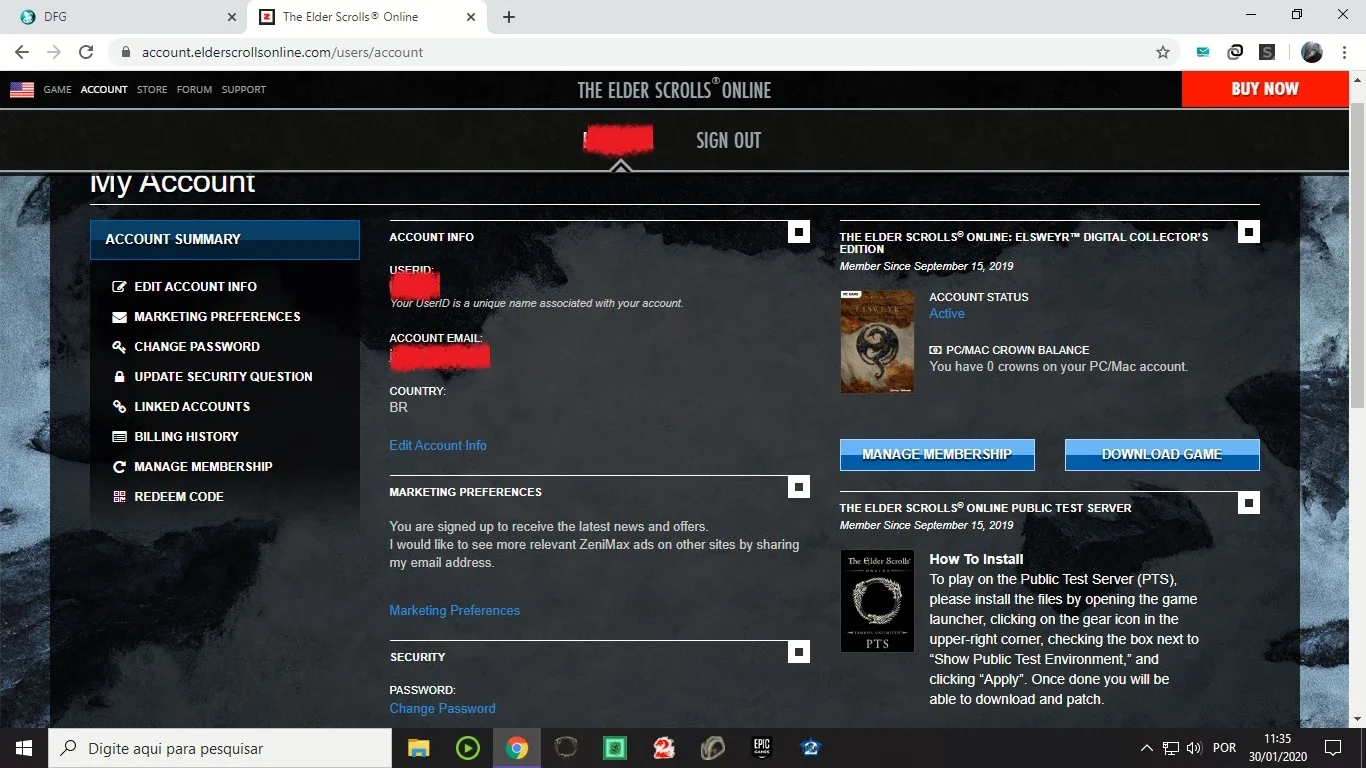Click the Windows taskbar search box
Screen dimensions: 1366x768
[x=220, y=748]
